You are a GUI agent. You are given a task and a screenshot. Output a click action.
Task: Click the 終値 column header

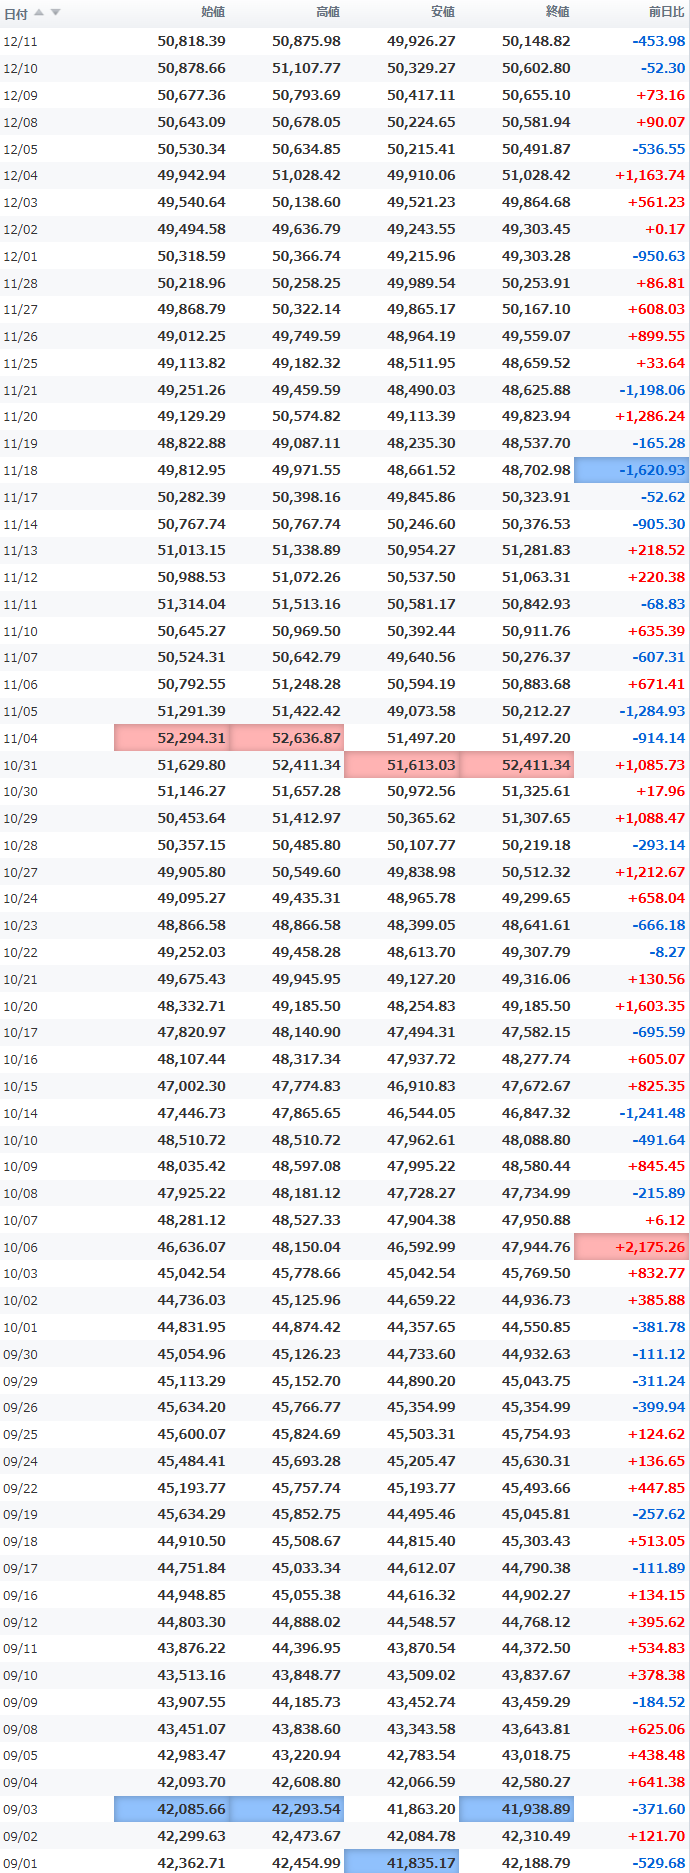(x=558, y=12)
